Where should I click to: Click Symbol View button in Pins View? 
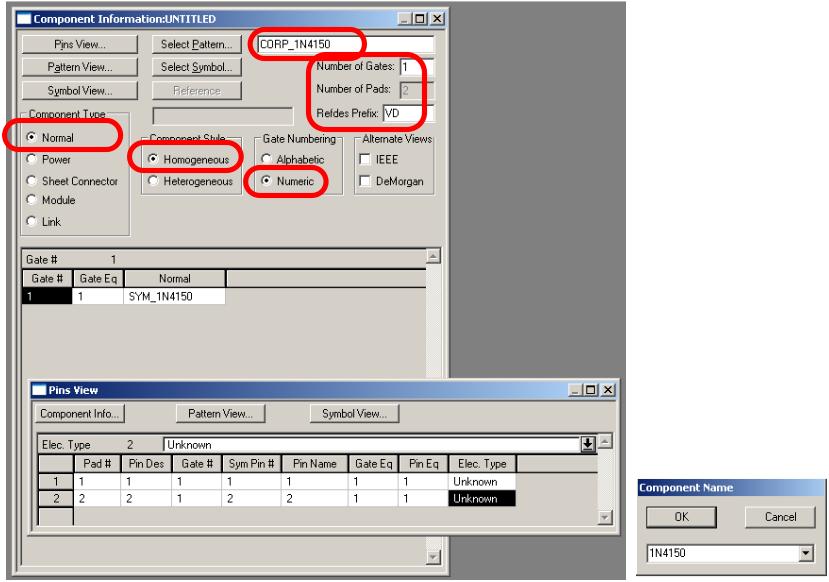coord(354,413)
